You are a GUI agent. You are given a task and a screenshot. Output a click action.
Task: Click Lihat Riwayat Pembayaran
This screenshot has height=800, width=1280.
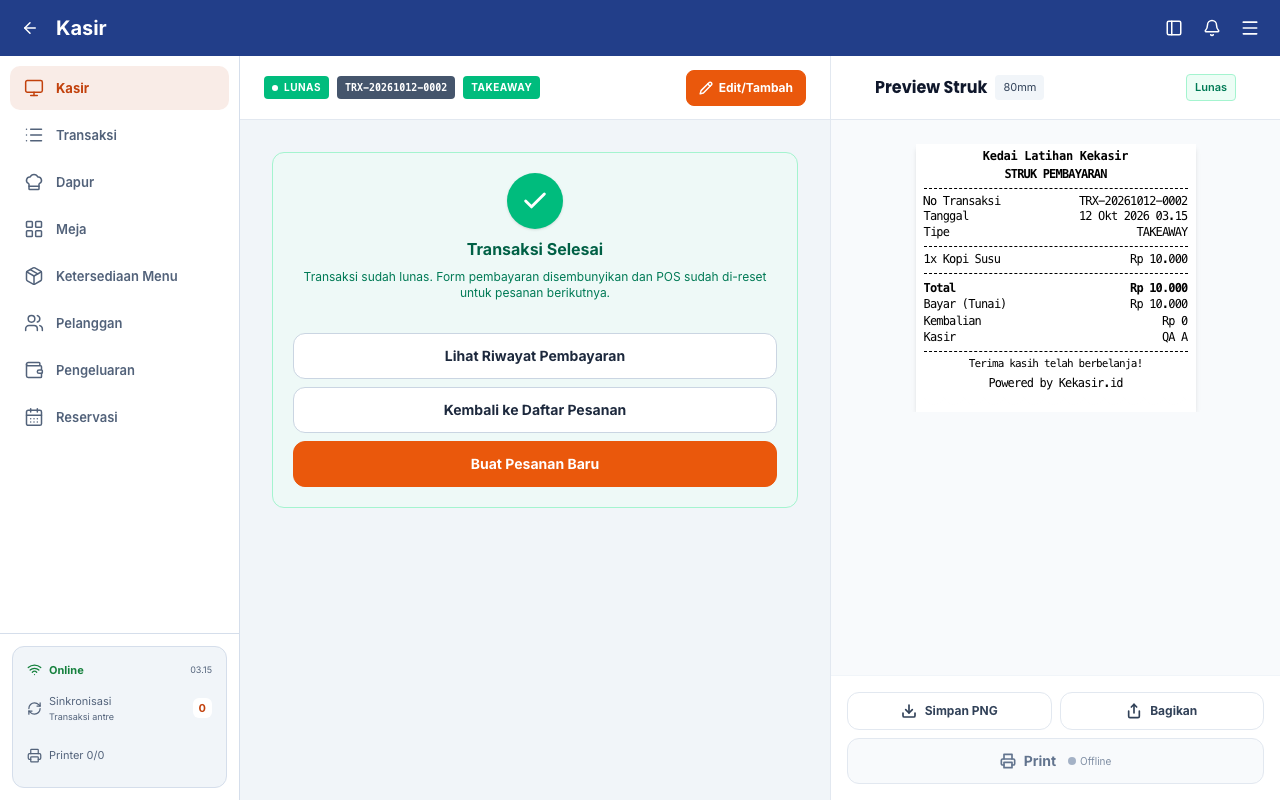point(535,356)
